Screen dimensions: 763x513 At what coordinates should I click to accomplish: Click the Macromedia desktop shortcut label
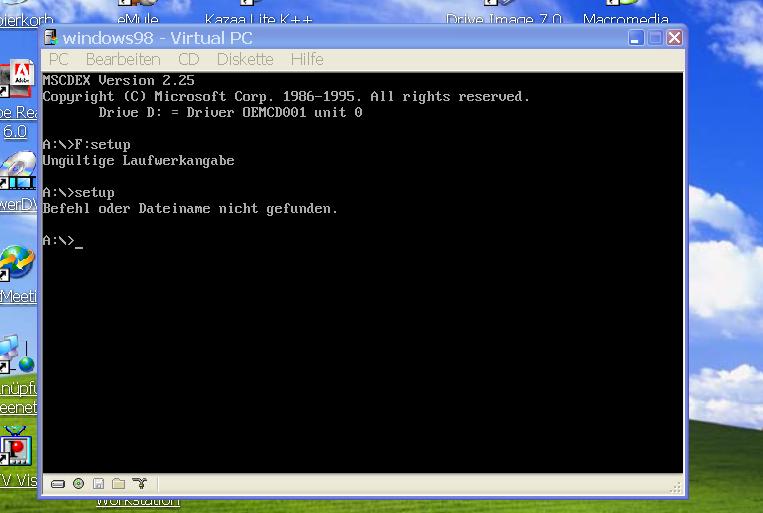[626, 19]
